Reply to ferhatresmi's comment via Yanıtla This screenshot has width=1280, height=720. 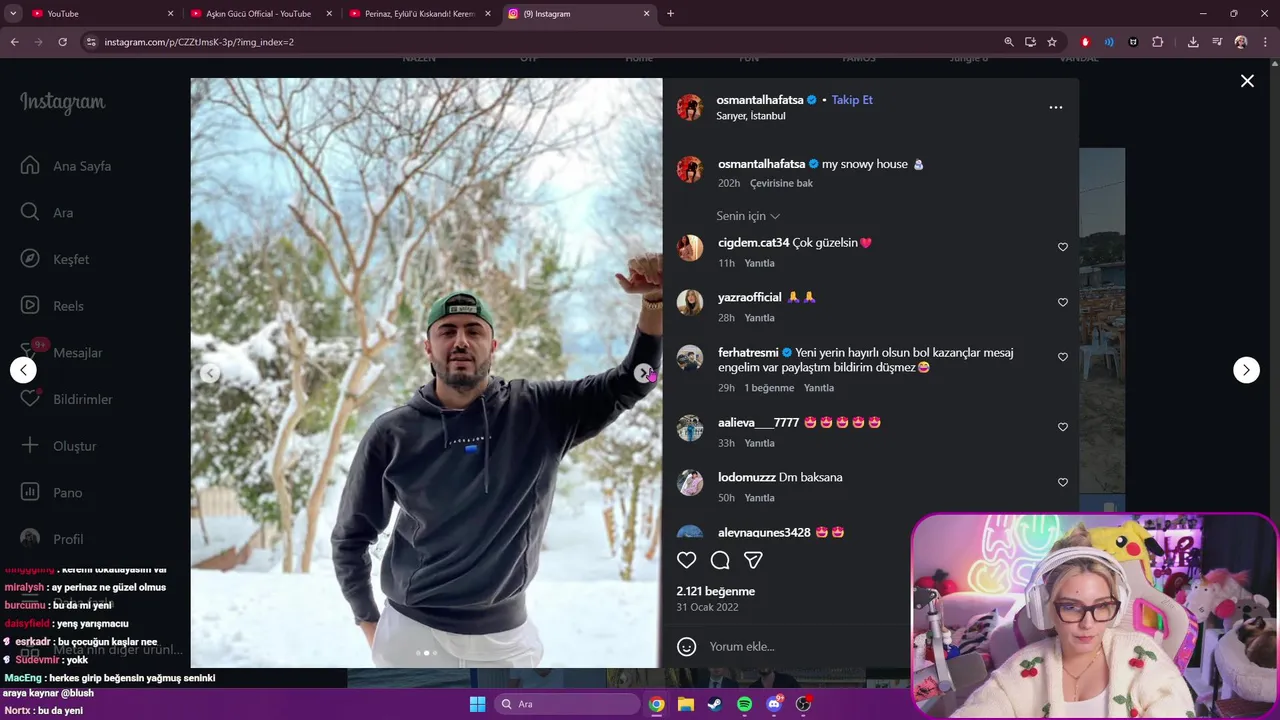819,388
